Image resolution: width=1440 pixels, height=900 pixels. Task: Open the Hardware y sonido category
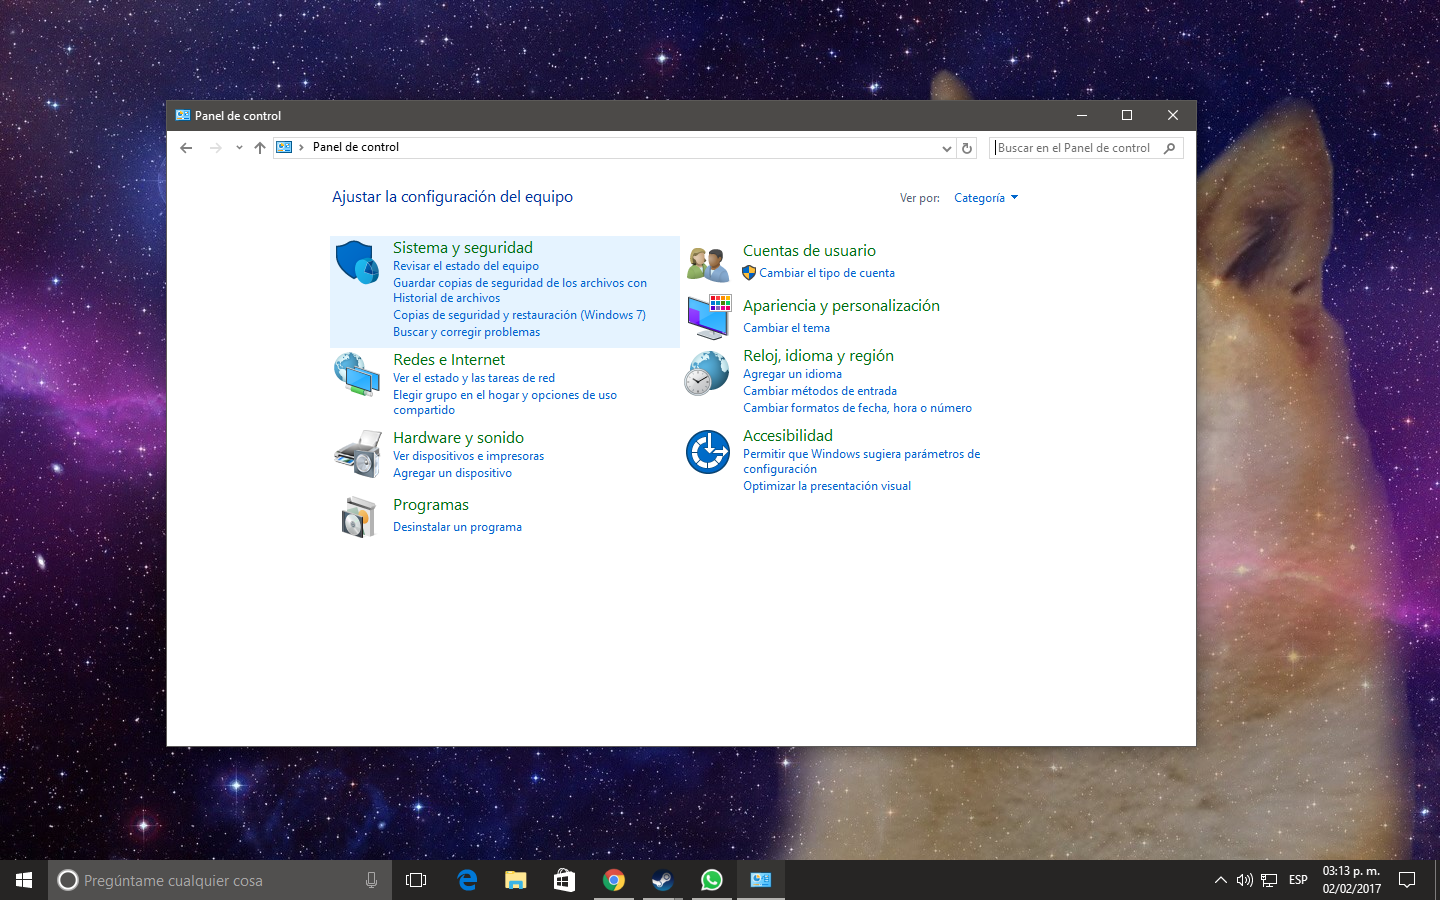tap(458, 438)
